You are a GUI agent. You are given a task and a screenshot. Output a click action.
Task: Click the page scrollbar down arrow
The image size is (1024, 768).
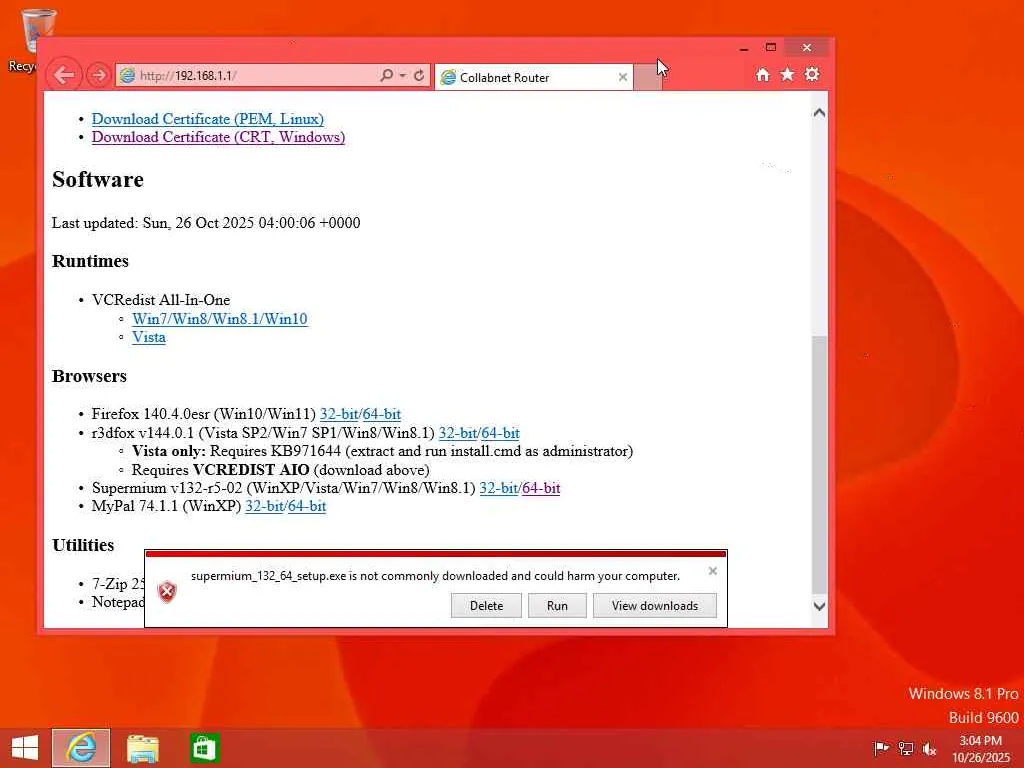(x=819, y=606)
